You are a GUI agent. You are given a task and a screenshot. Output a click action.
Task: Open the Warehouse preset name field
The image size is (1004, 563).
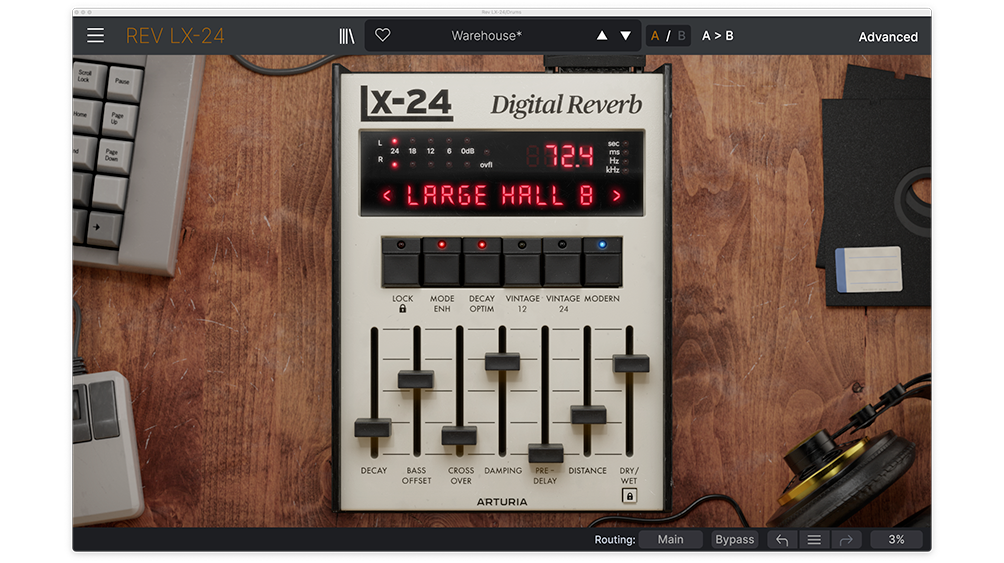coord(487,36)
